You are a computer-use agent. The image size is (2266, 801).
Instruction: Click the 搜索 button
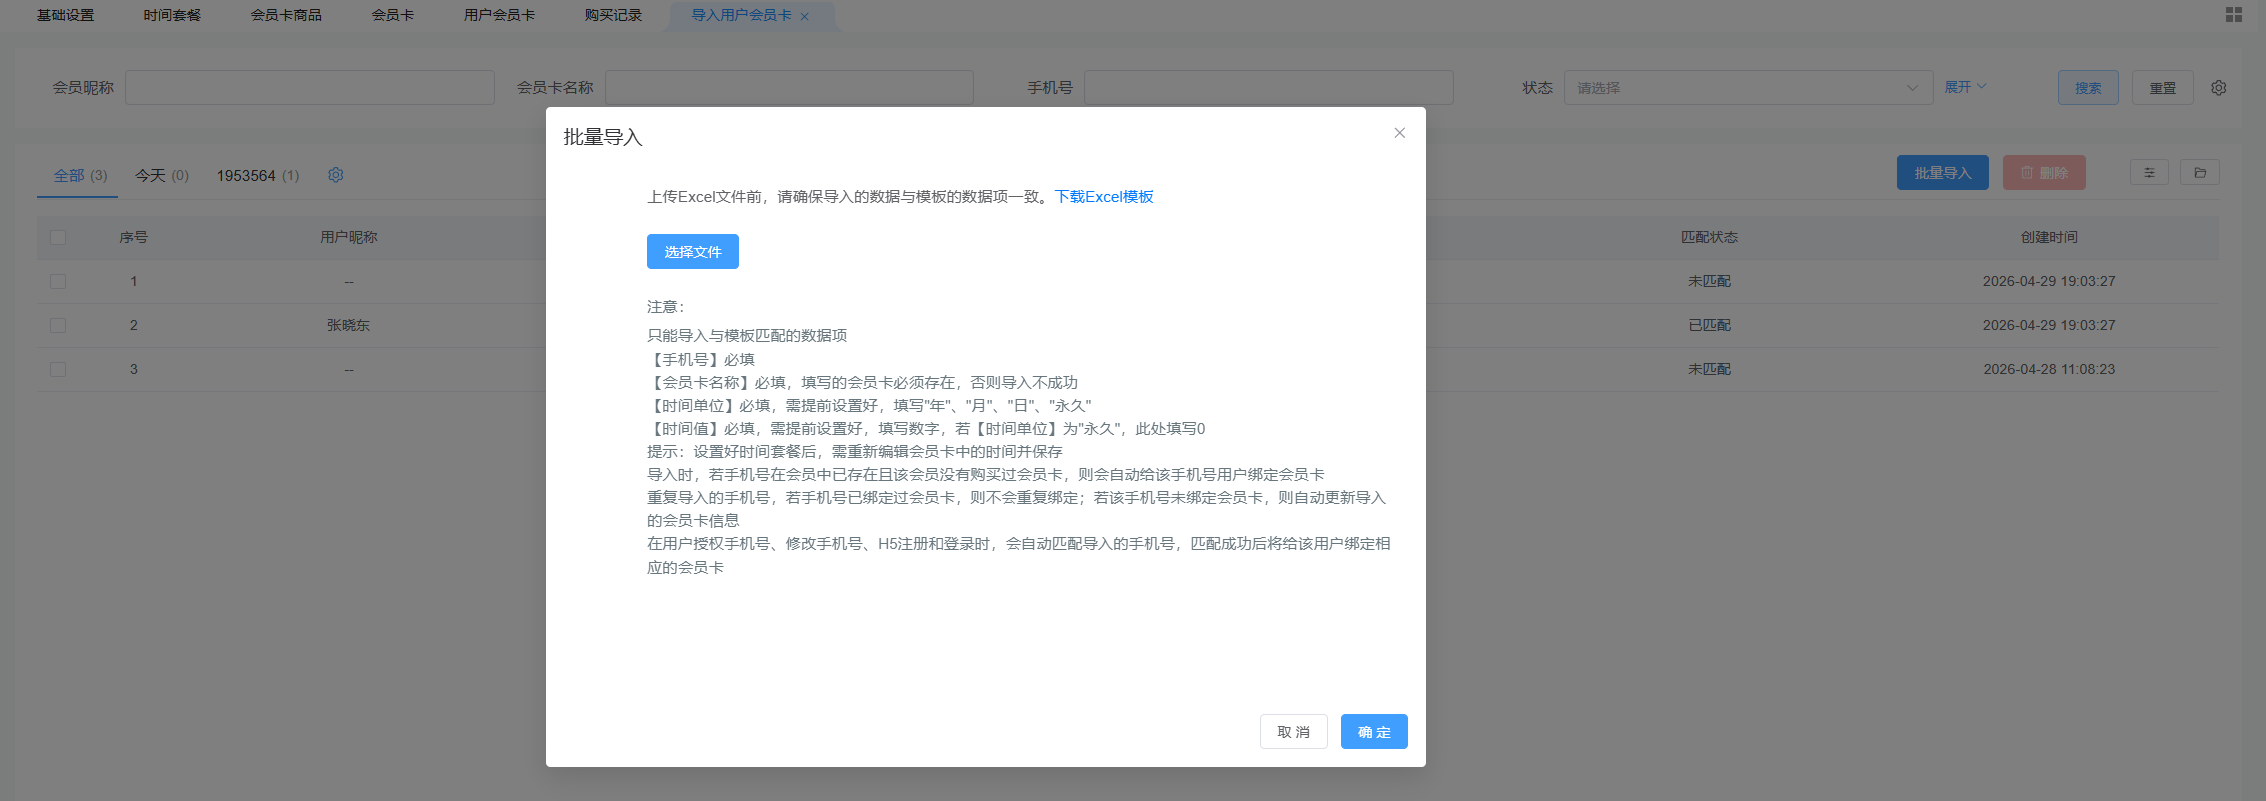tap(2088, 88)
